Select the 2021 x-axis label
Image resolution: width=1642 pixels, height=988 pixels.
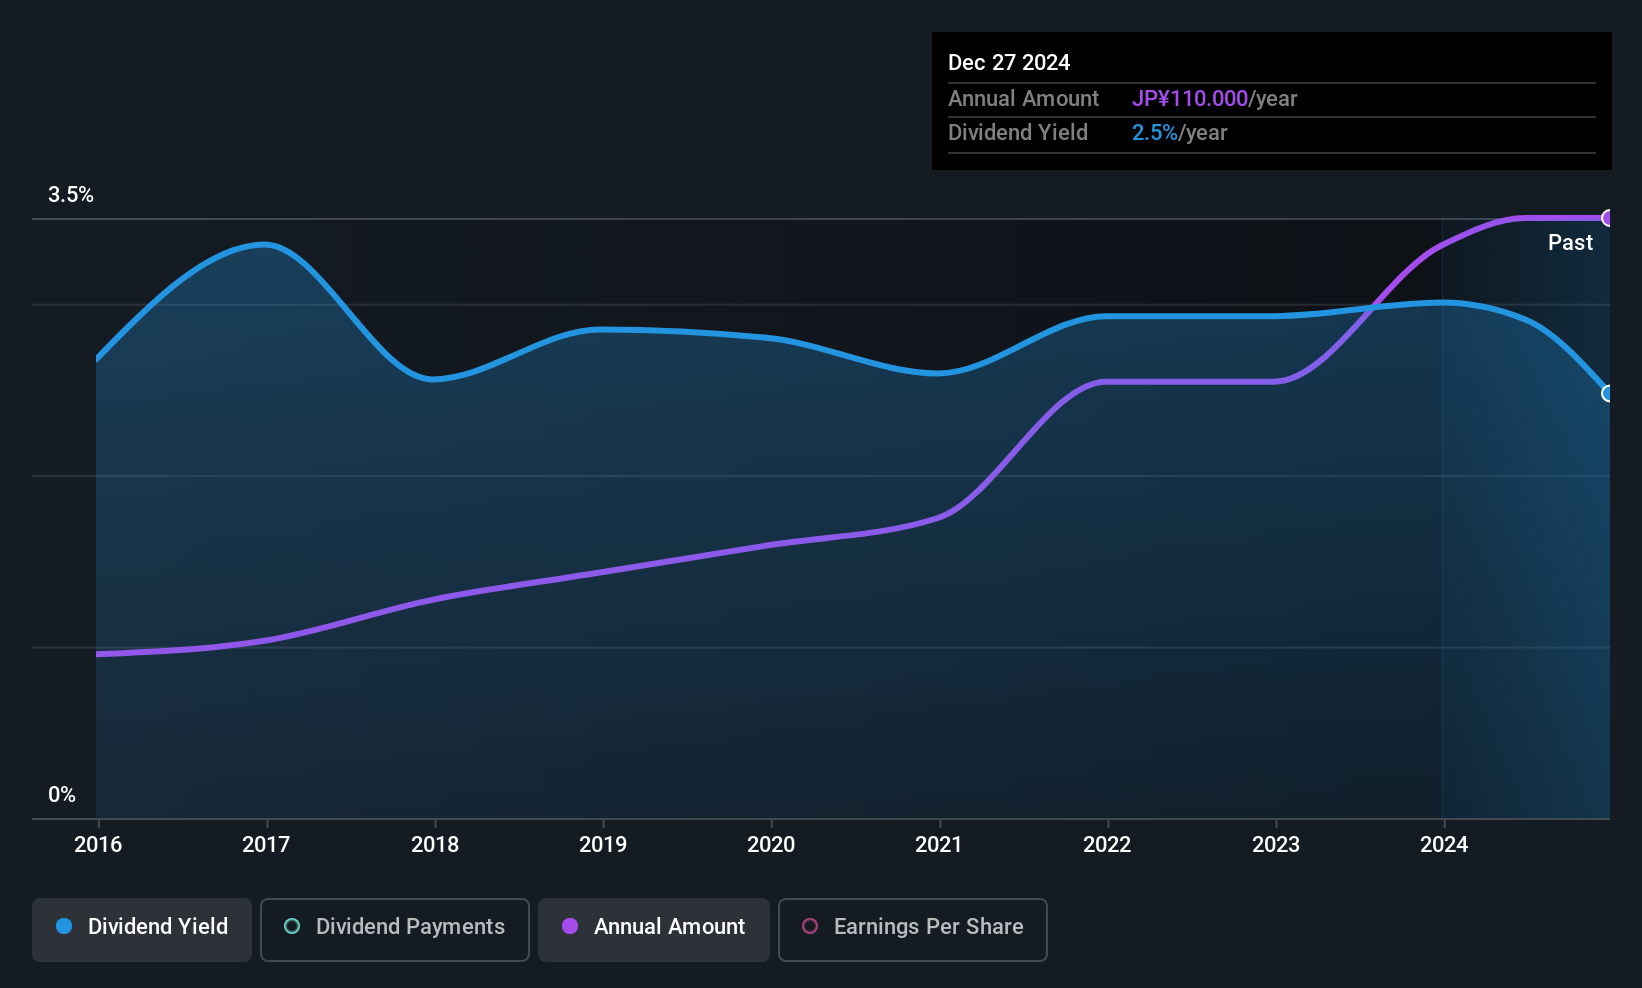click(939, 845)
